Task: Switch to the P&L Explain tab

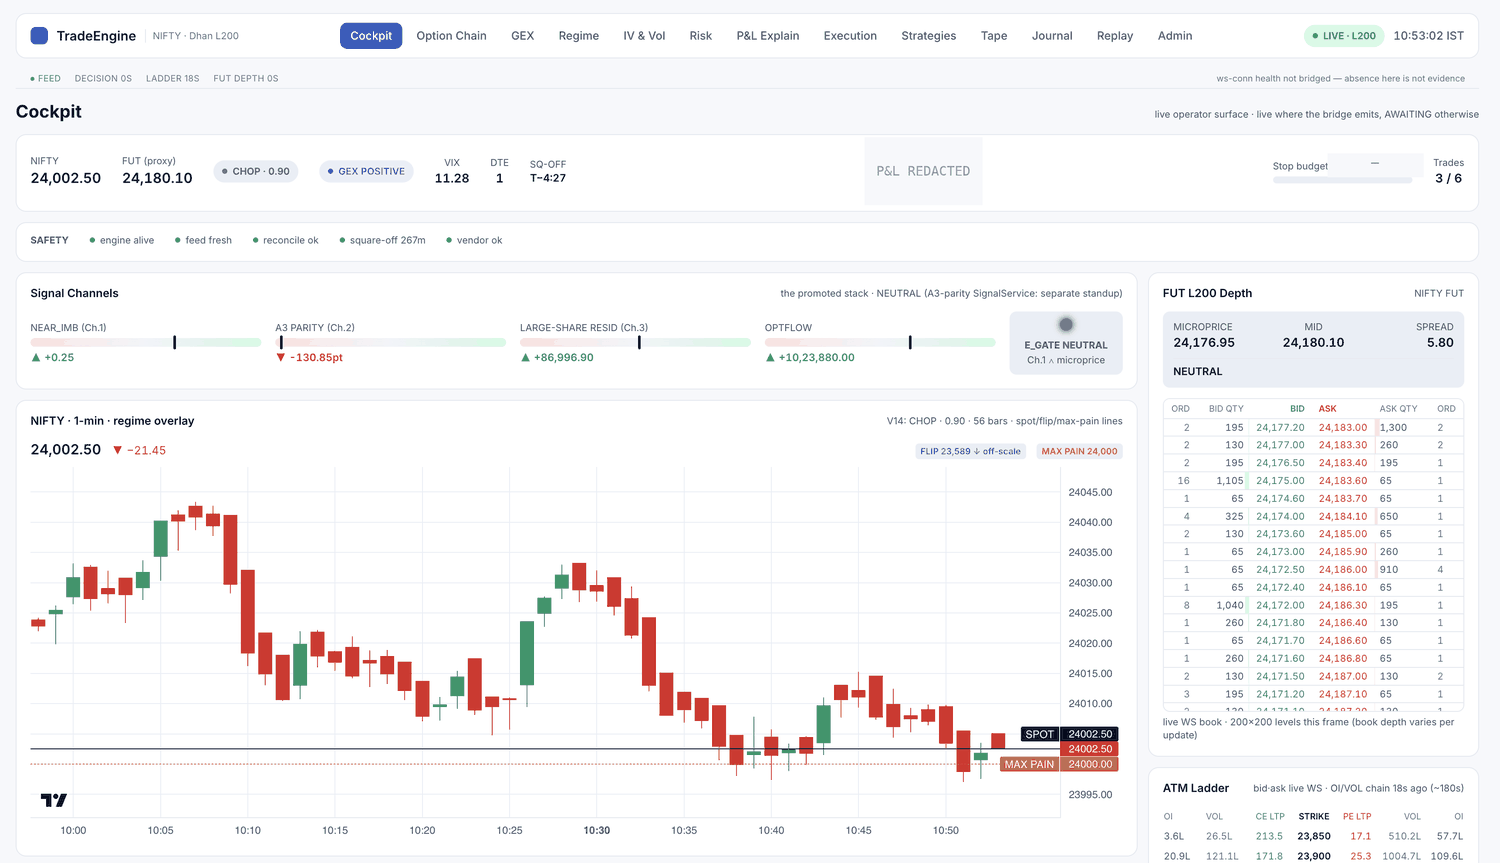Action: coord(768,36)
